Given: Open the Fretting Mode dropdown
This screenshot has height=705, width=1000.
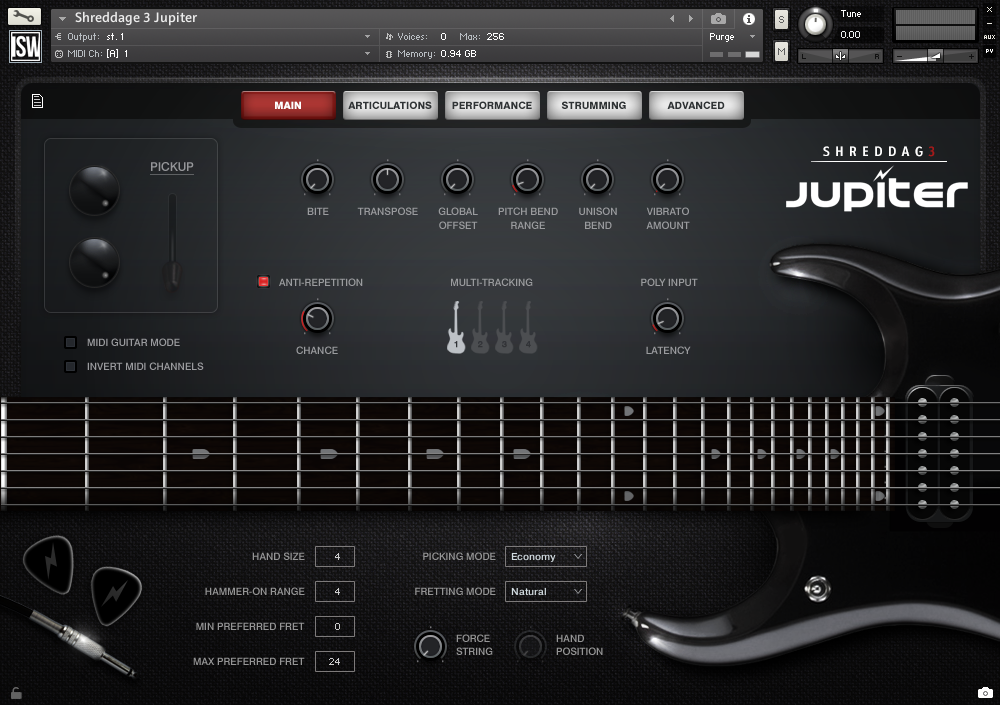Looking at the screenshot, I should click(545, 591).
